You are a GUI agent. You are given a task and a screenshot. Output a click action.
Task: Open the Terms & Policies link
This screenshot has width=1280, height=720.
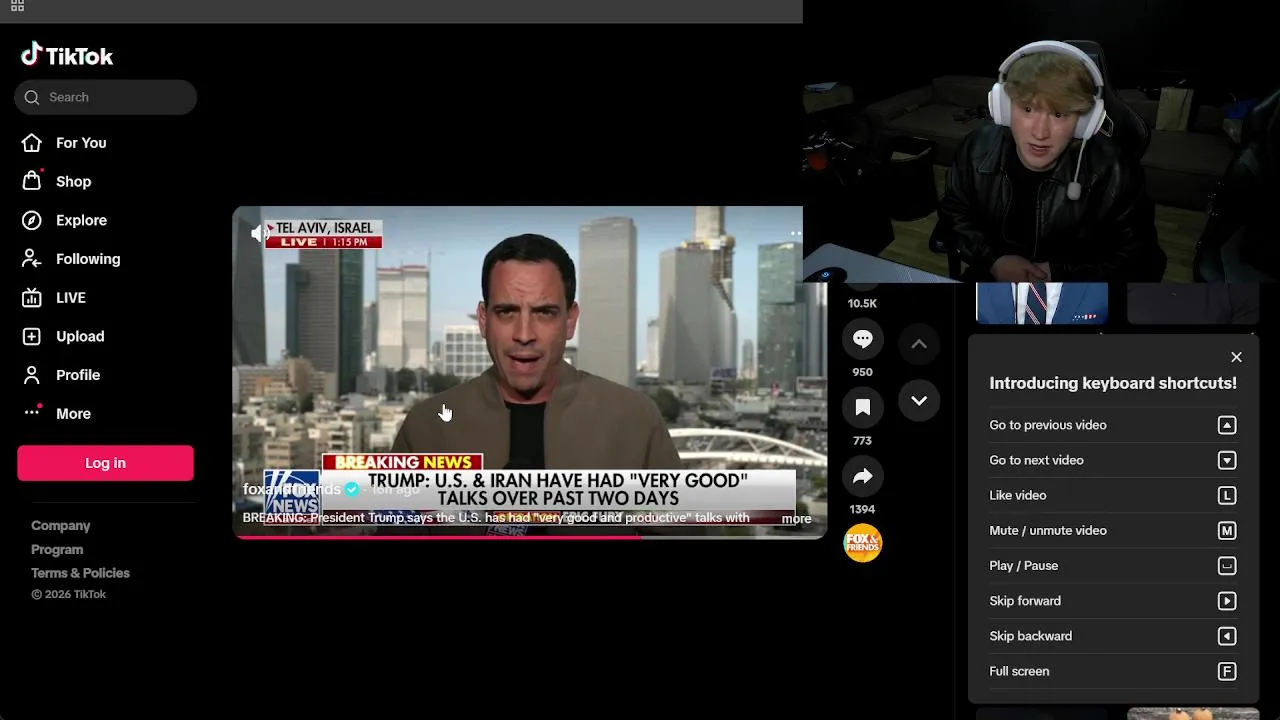tap(80, 573)
